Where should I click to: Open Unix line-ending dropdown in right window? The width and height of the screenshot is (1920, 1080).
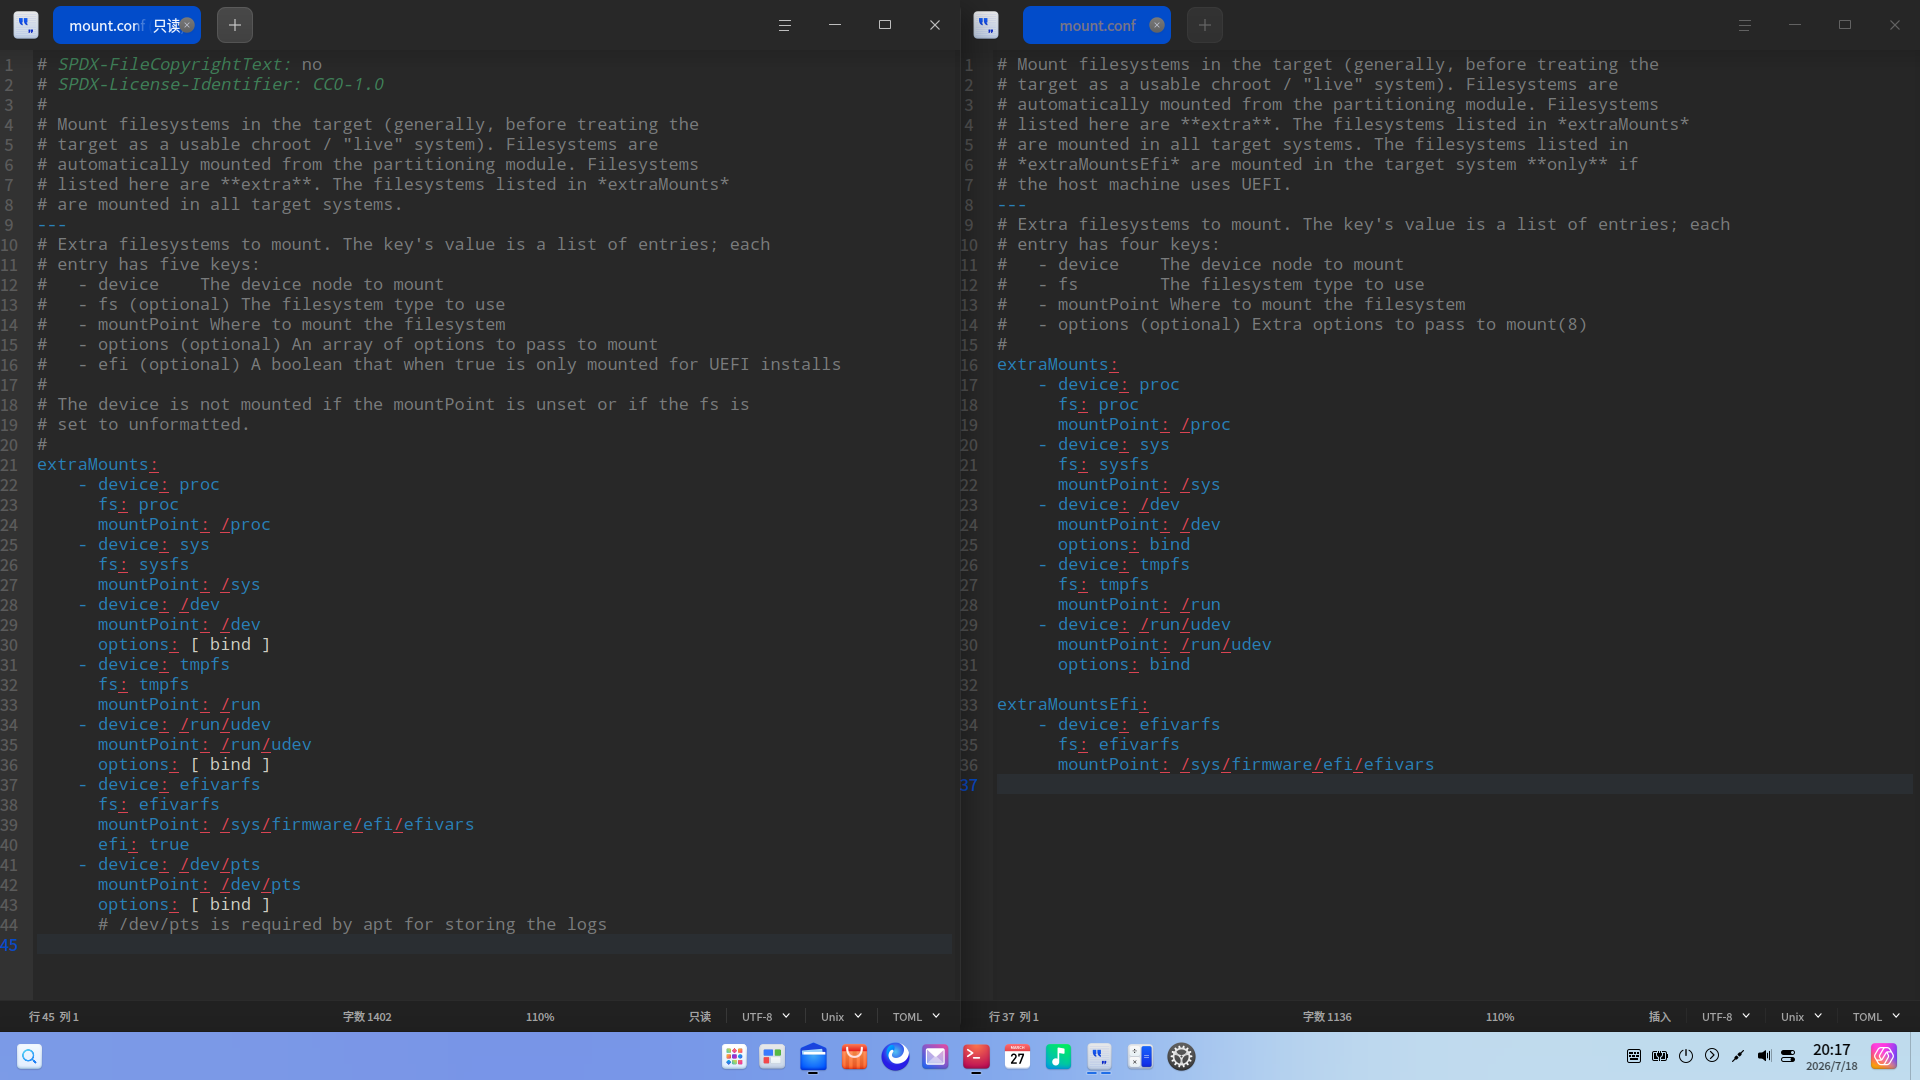1801,1016
